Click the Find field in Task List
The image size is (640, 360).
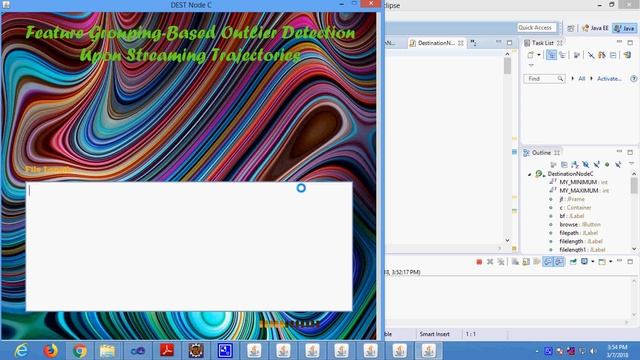point(544,78)
